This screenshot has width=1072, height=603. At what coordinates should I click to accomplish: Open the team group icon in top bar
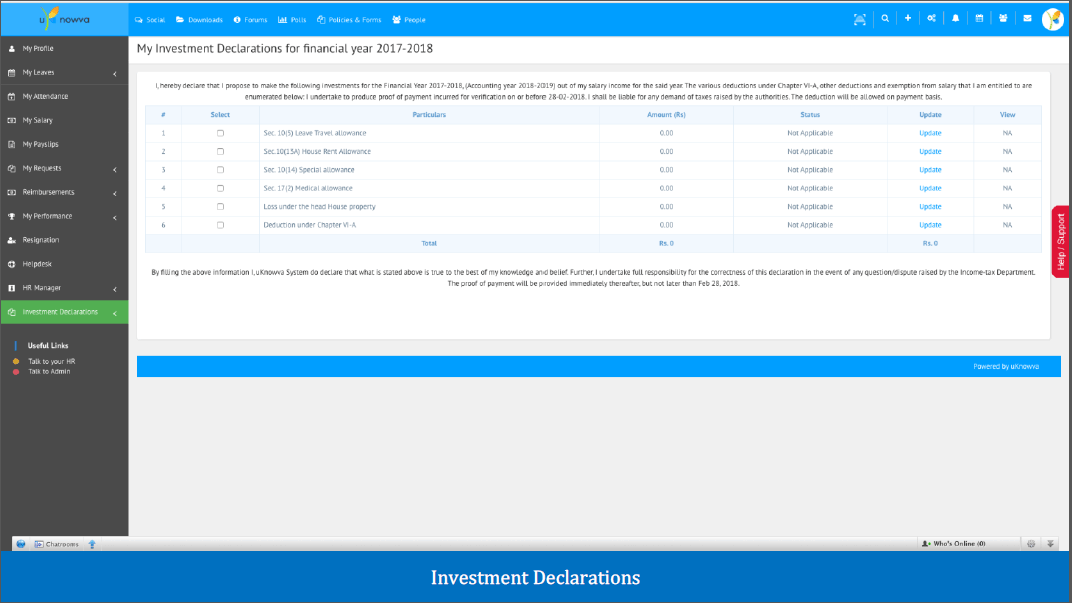(x=1003, y=18)
